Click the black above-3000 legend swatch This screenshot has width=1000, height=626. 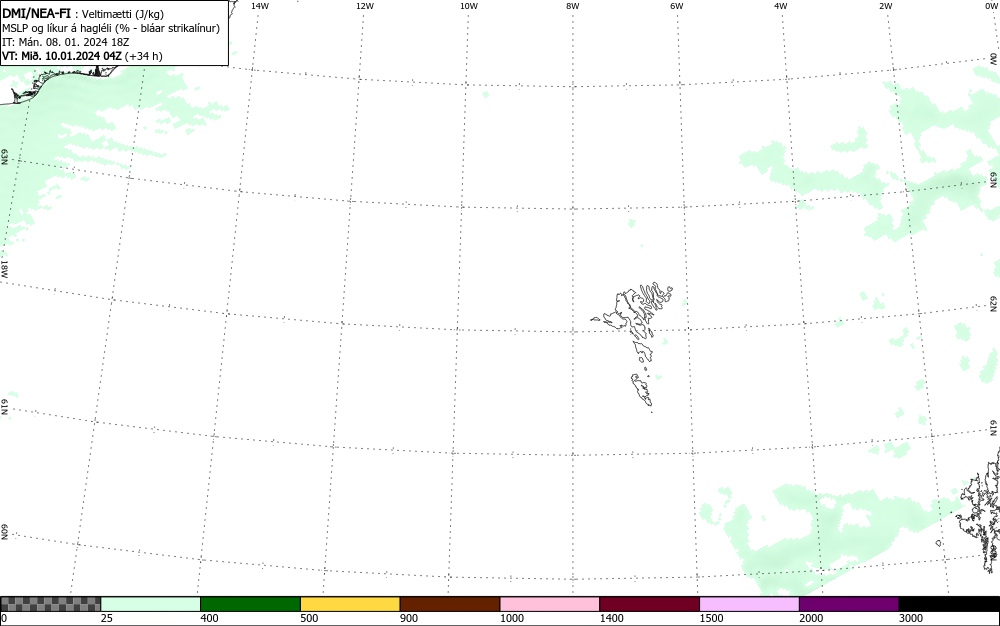(949, 604)
